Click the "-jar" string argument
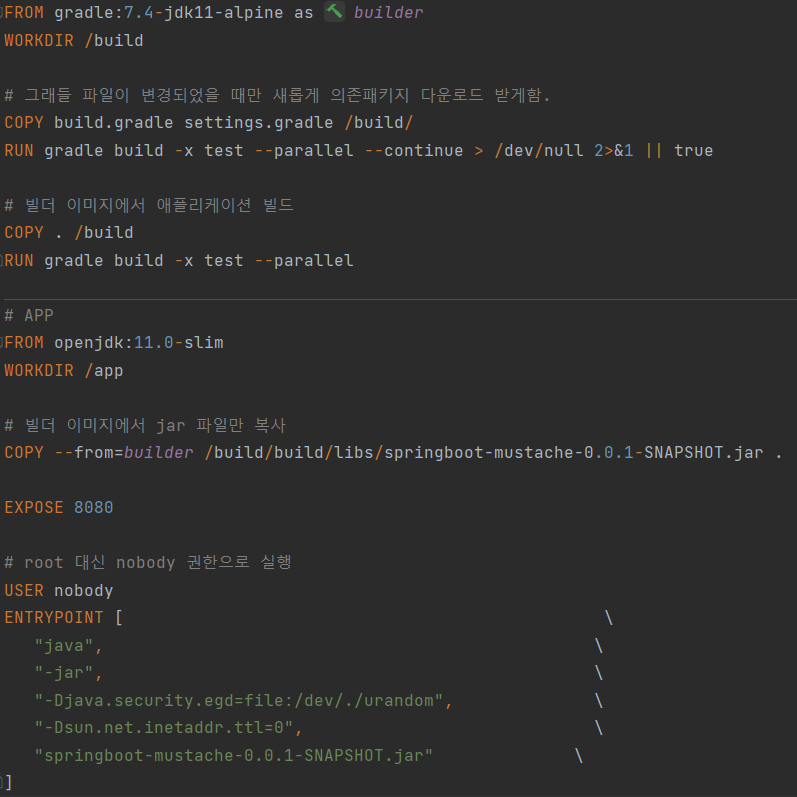 click(64, 673)
